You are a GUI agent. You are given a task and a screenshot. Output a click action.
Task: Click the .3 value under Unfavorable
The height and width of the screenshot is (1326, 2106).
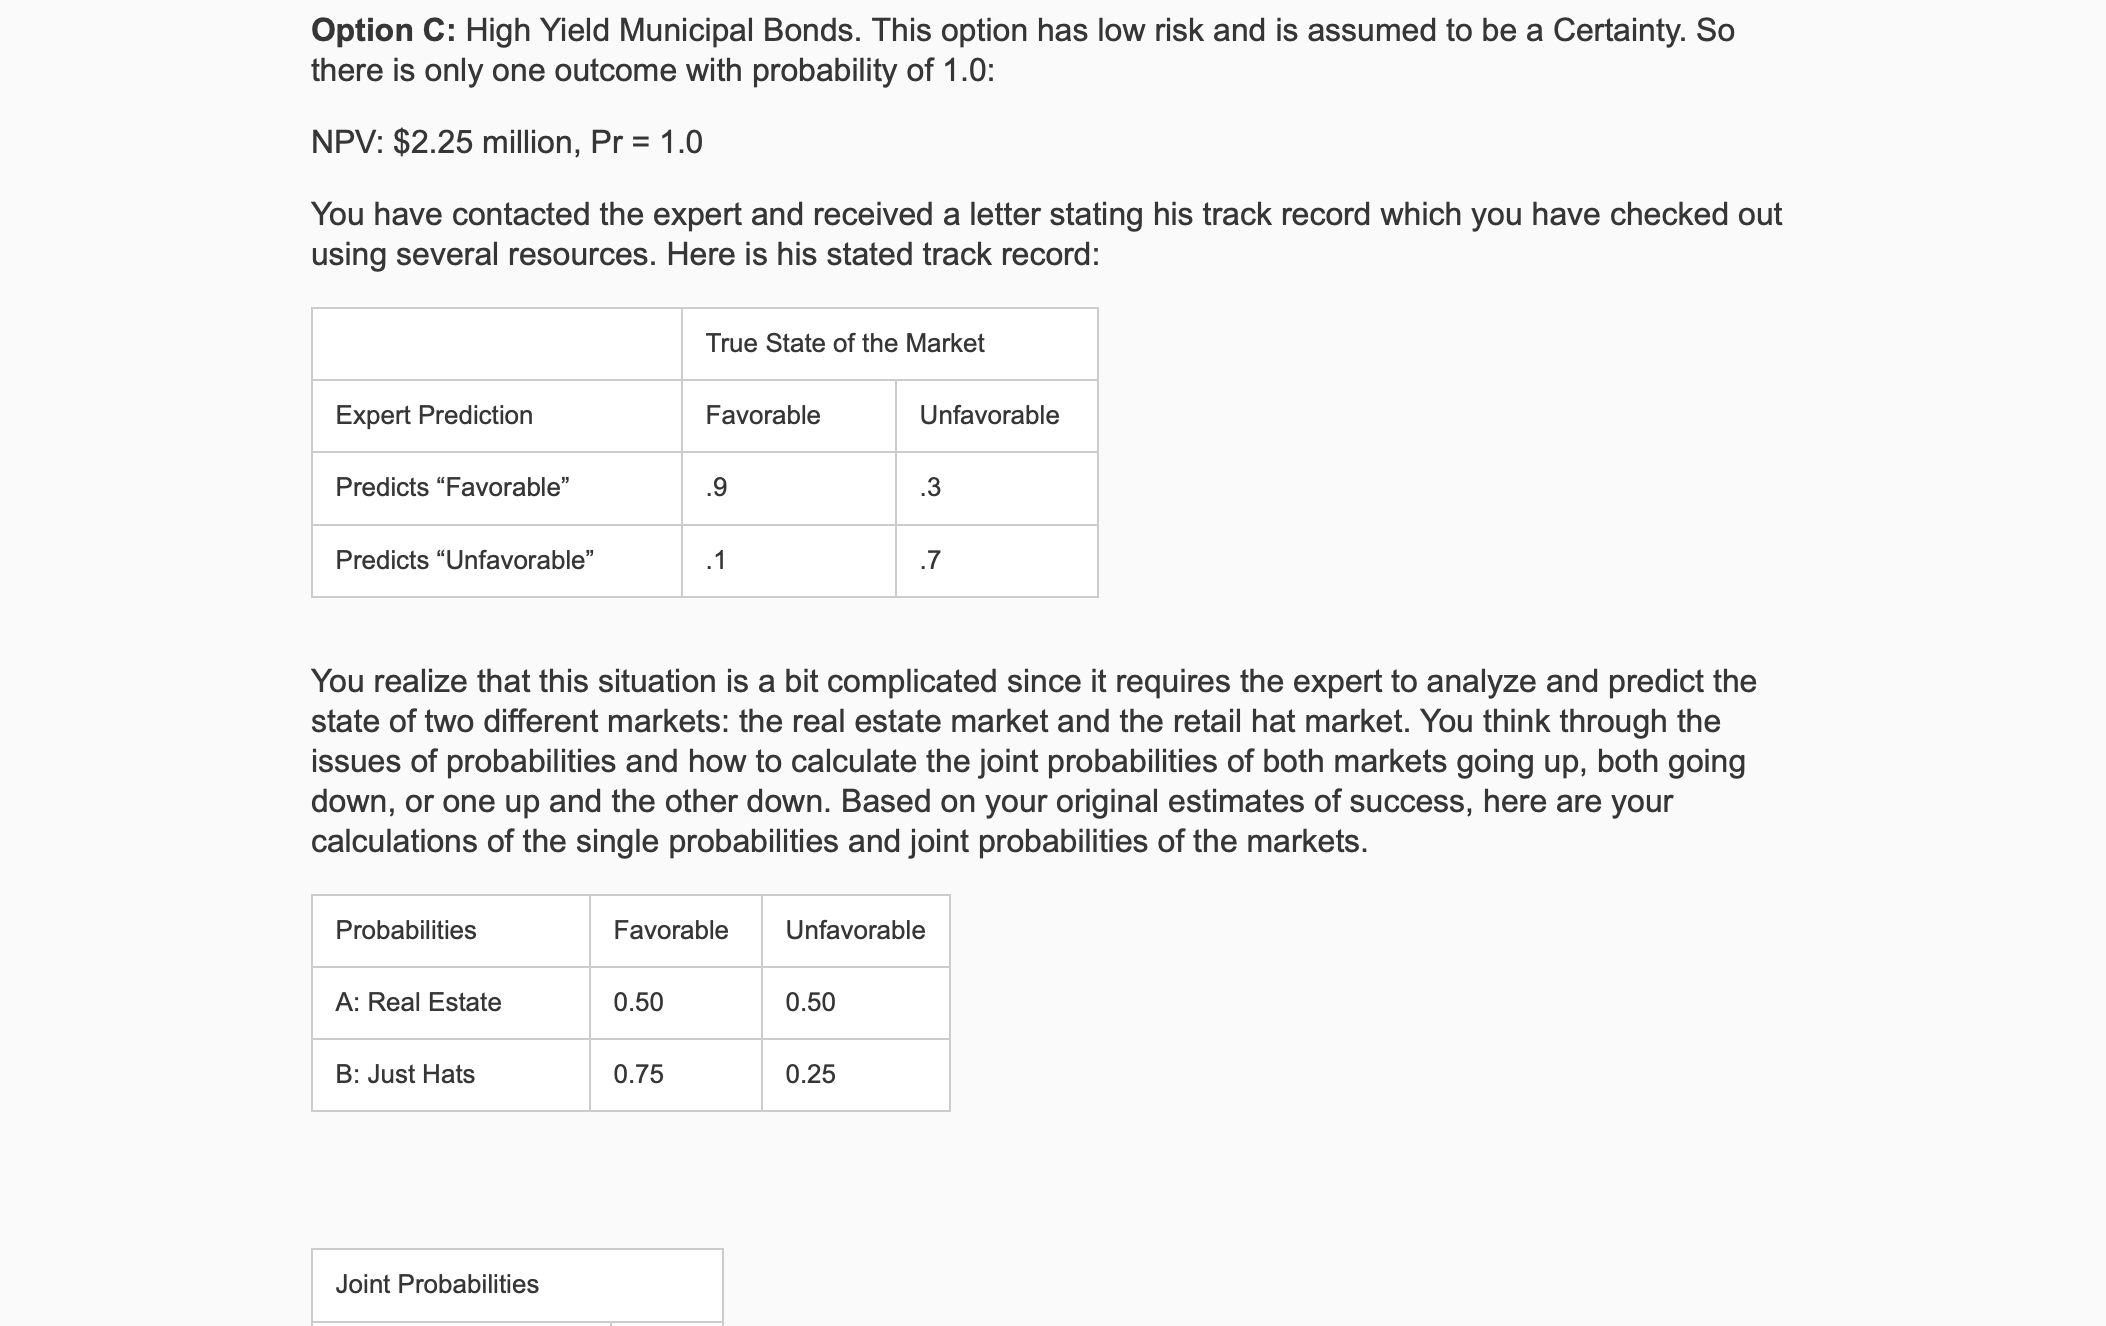pyautogui.click(x=996, y=488)
